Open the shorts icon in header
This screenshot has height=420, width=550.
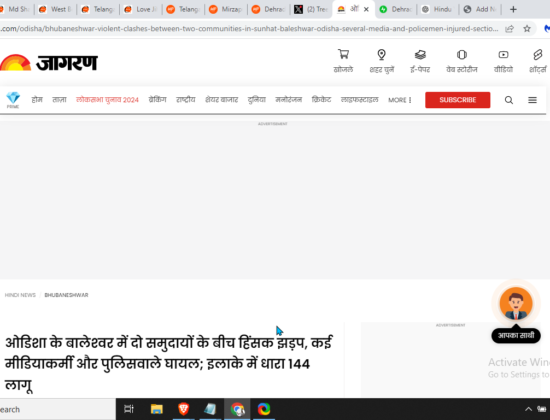(x=538, y=55)
